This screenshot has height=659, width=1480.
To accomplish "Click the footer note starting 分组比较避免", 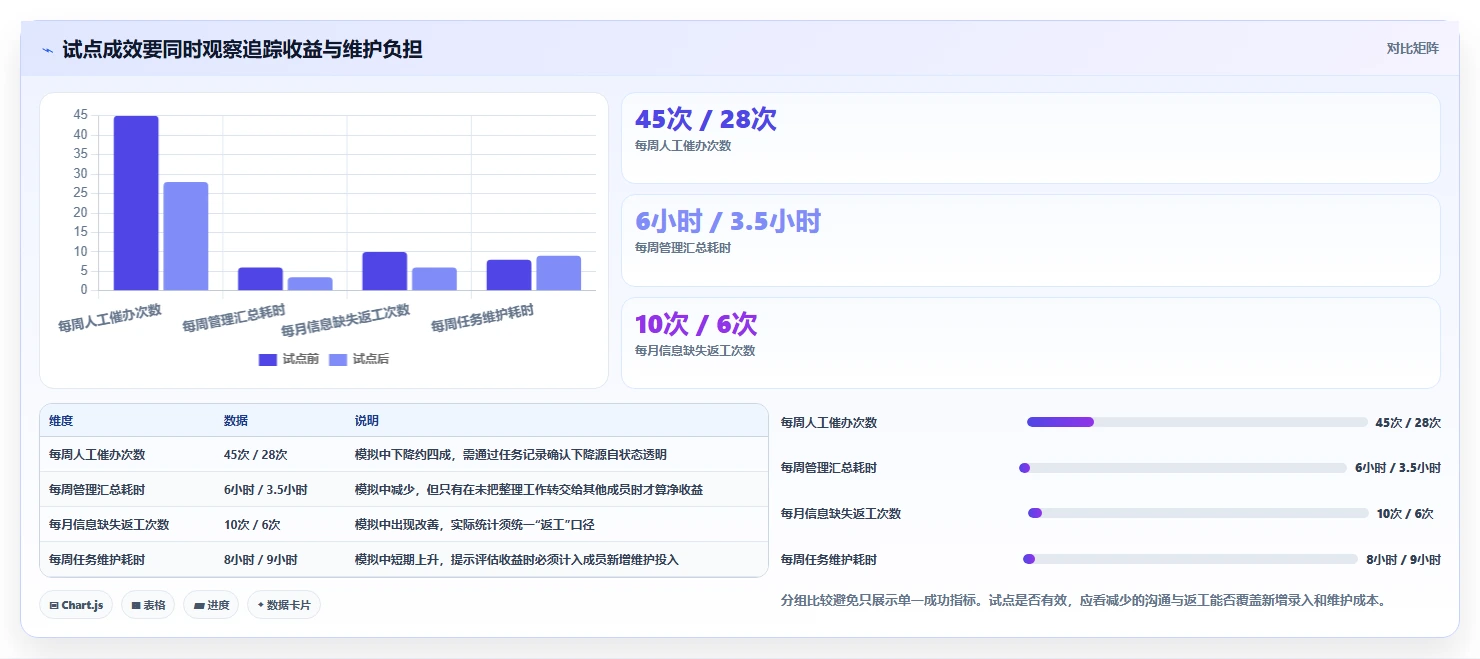I will point(1083,601).
